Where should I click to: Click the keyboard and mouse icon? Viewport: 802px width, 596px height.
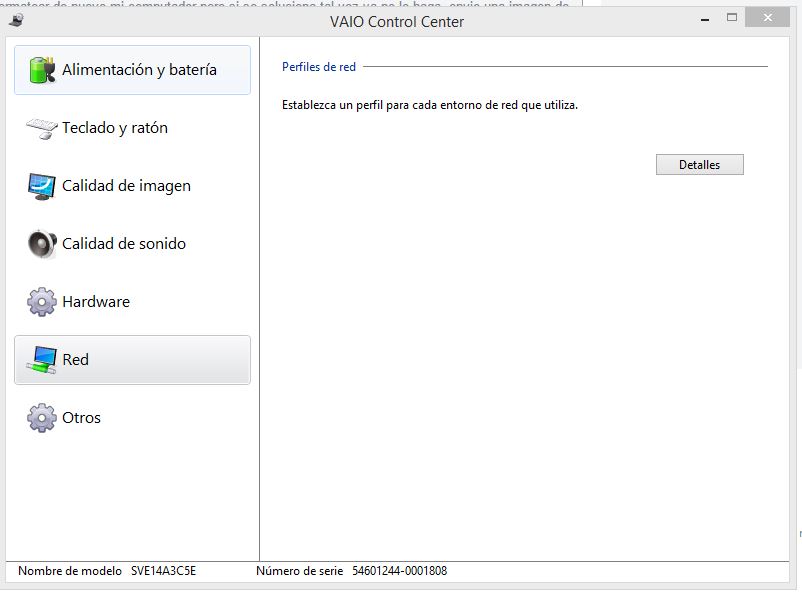[41, 128]
